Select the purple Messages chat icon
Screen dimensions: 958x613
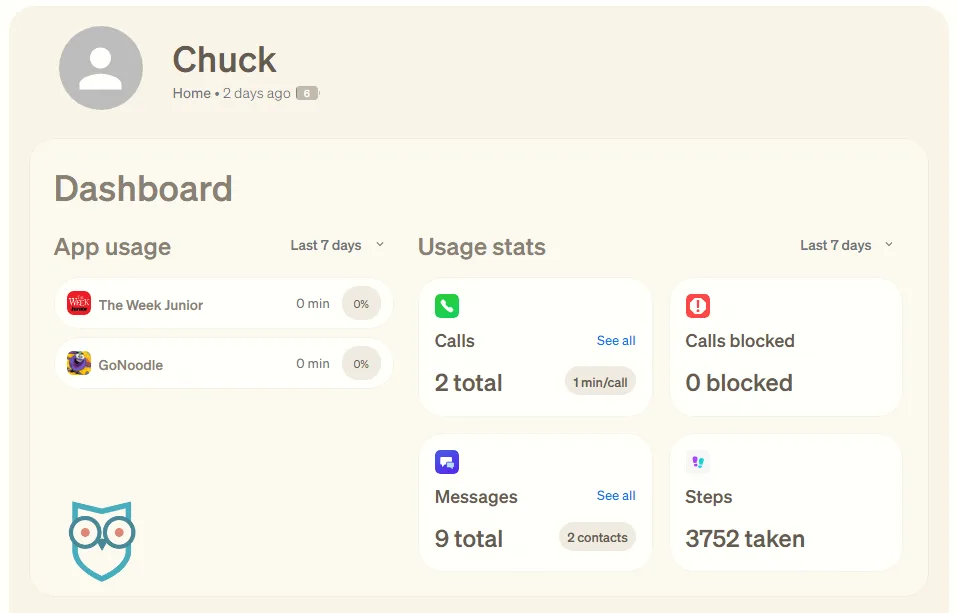(x=447, y=461)
